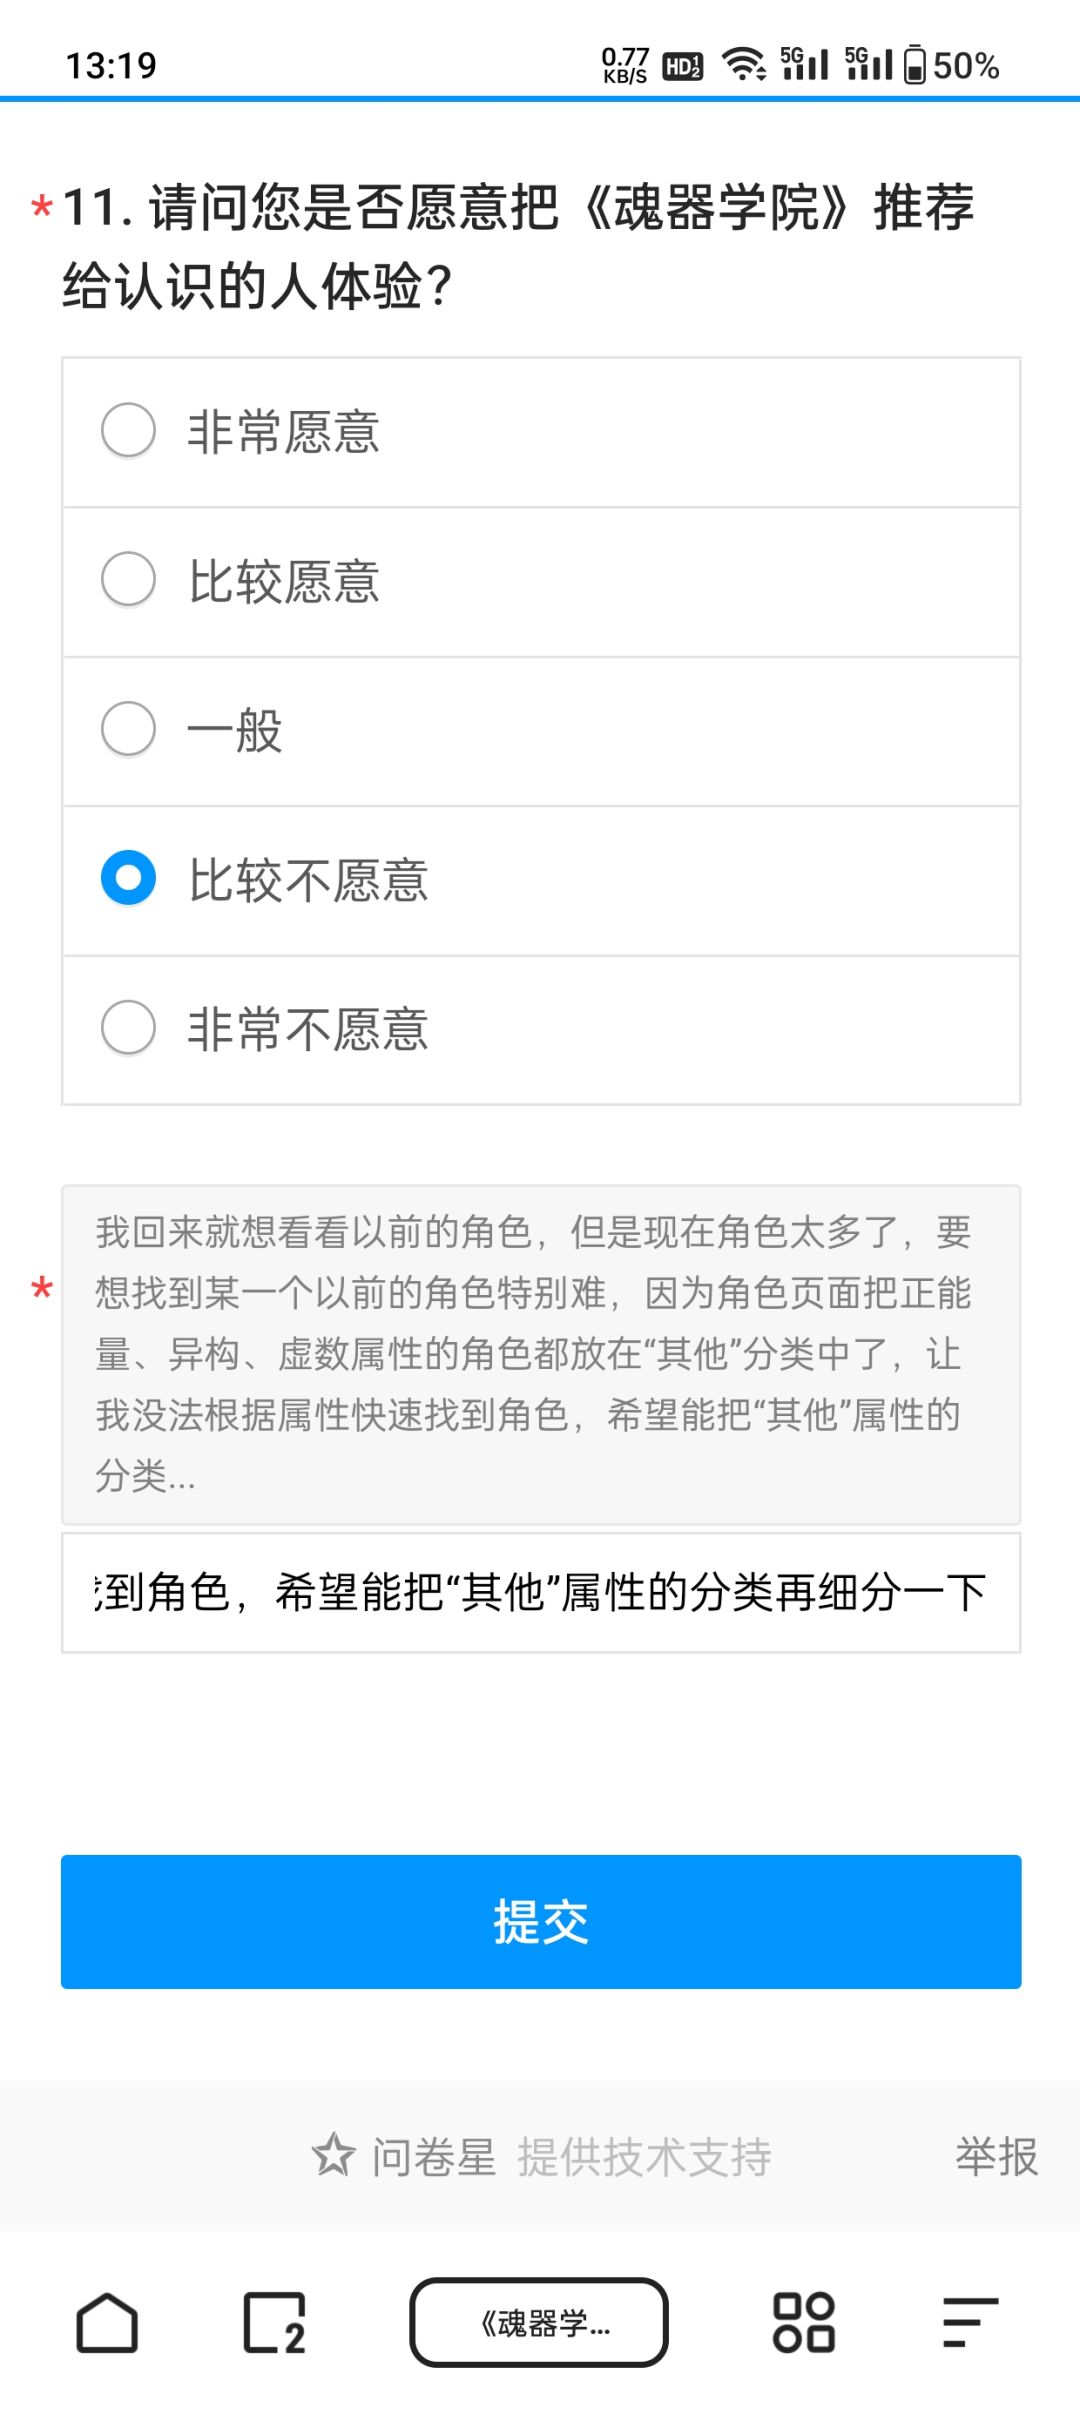The height and width of the screenshot is (2414, 1080).
Task: Tap the gray suggestion text preview box
Action: tap(541, 1354)
